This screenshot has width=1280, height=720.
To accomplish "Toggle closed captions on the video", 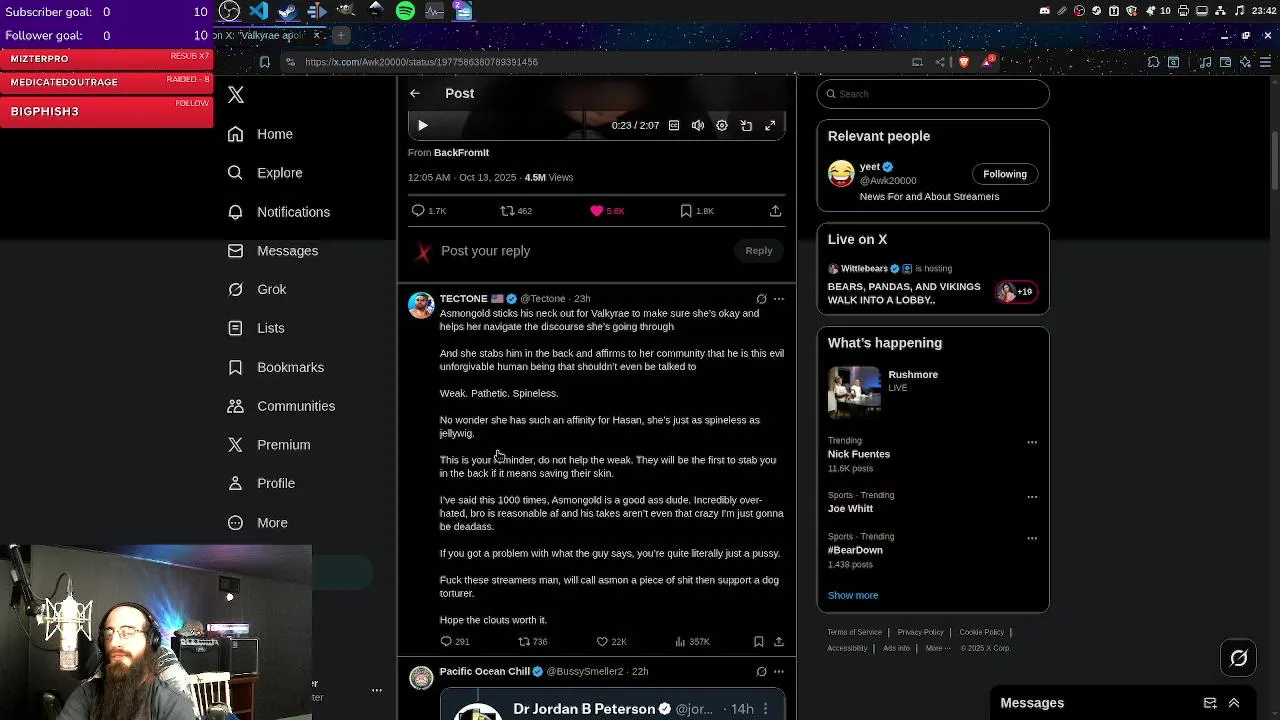I will point(674,126).
